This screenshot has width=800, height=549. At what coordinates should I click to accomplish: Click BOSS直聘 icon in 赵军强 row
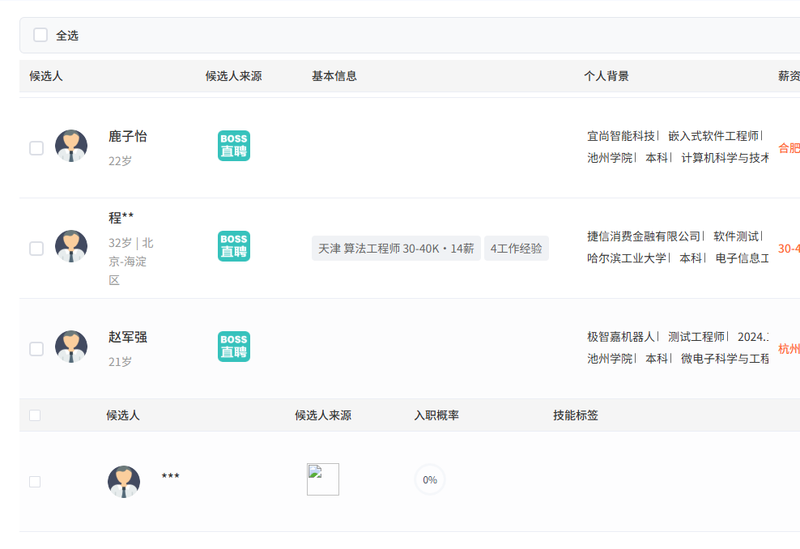(234, 347)
